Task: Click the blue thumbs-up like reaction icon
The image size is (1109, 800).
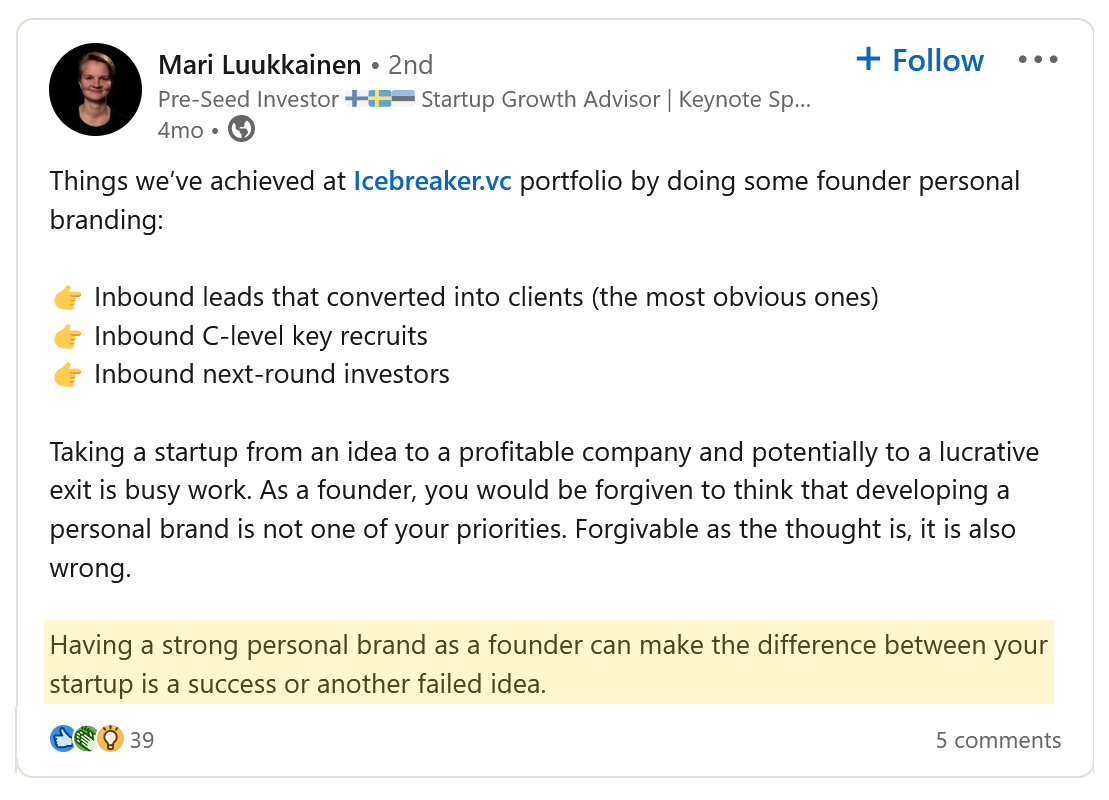Action: click(x=62, y=739)
